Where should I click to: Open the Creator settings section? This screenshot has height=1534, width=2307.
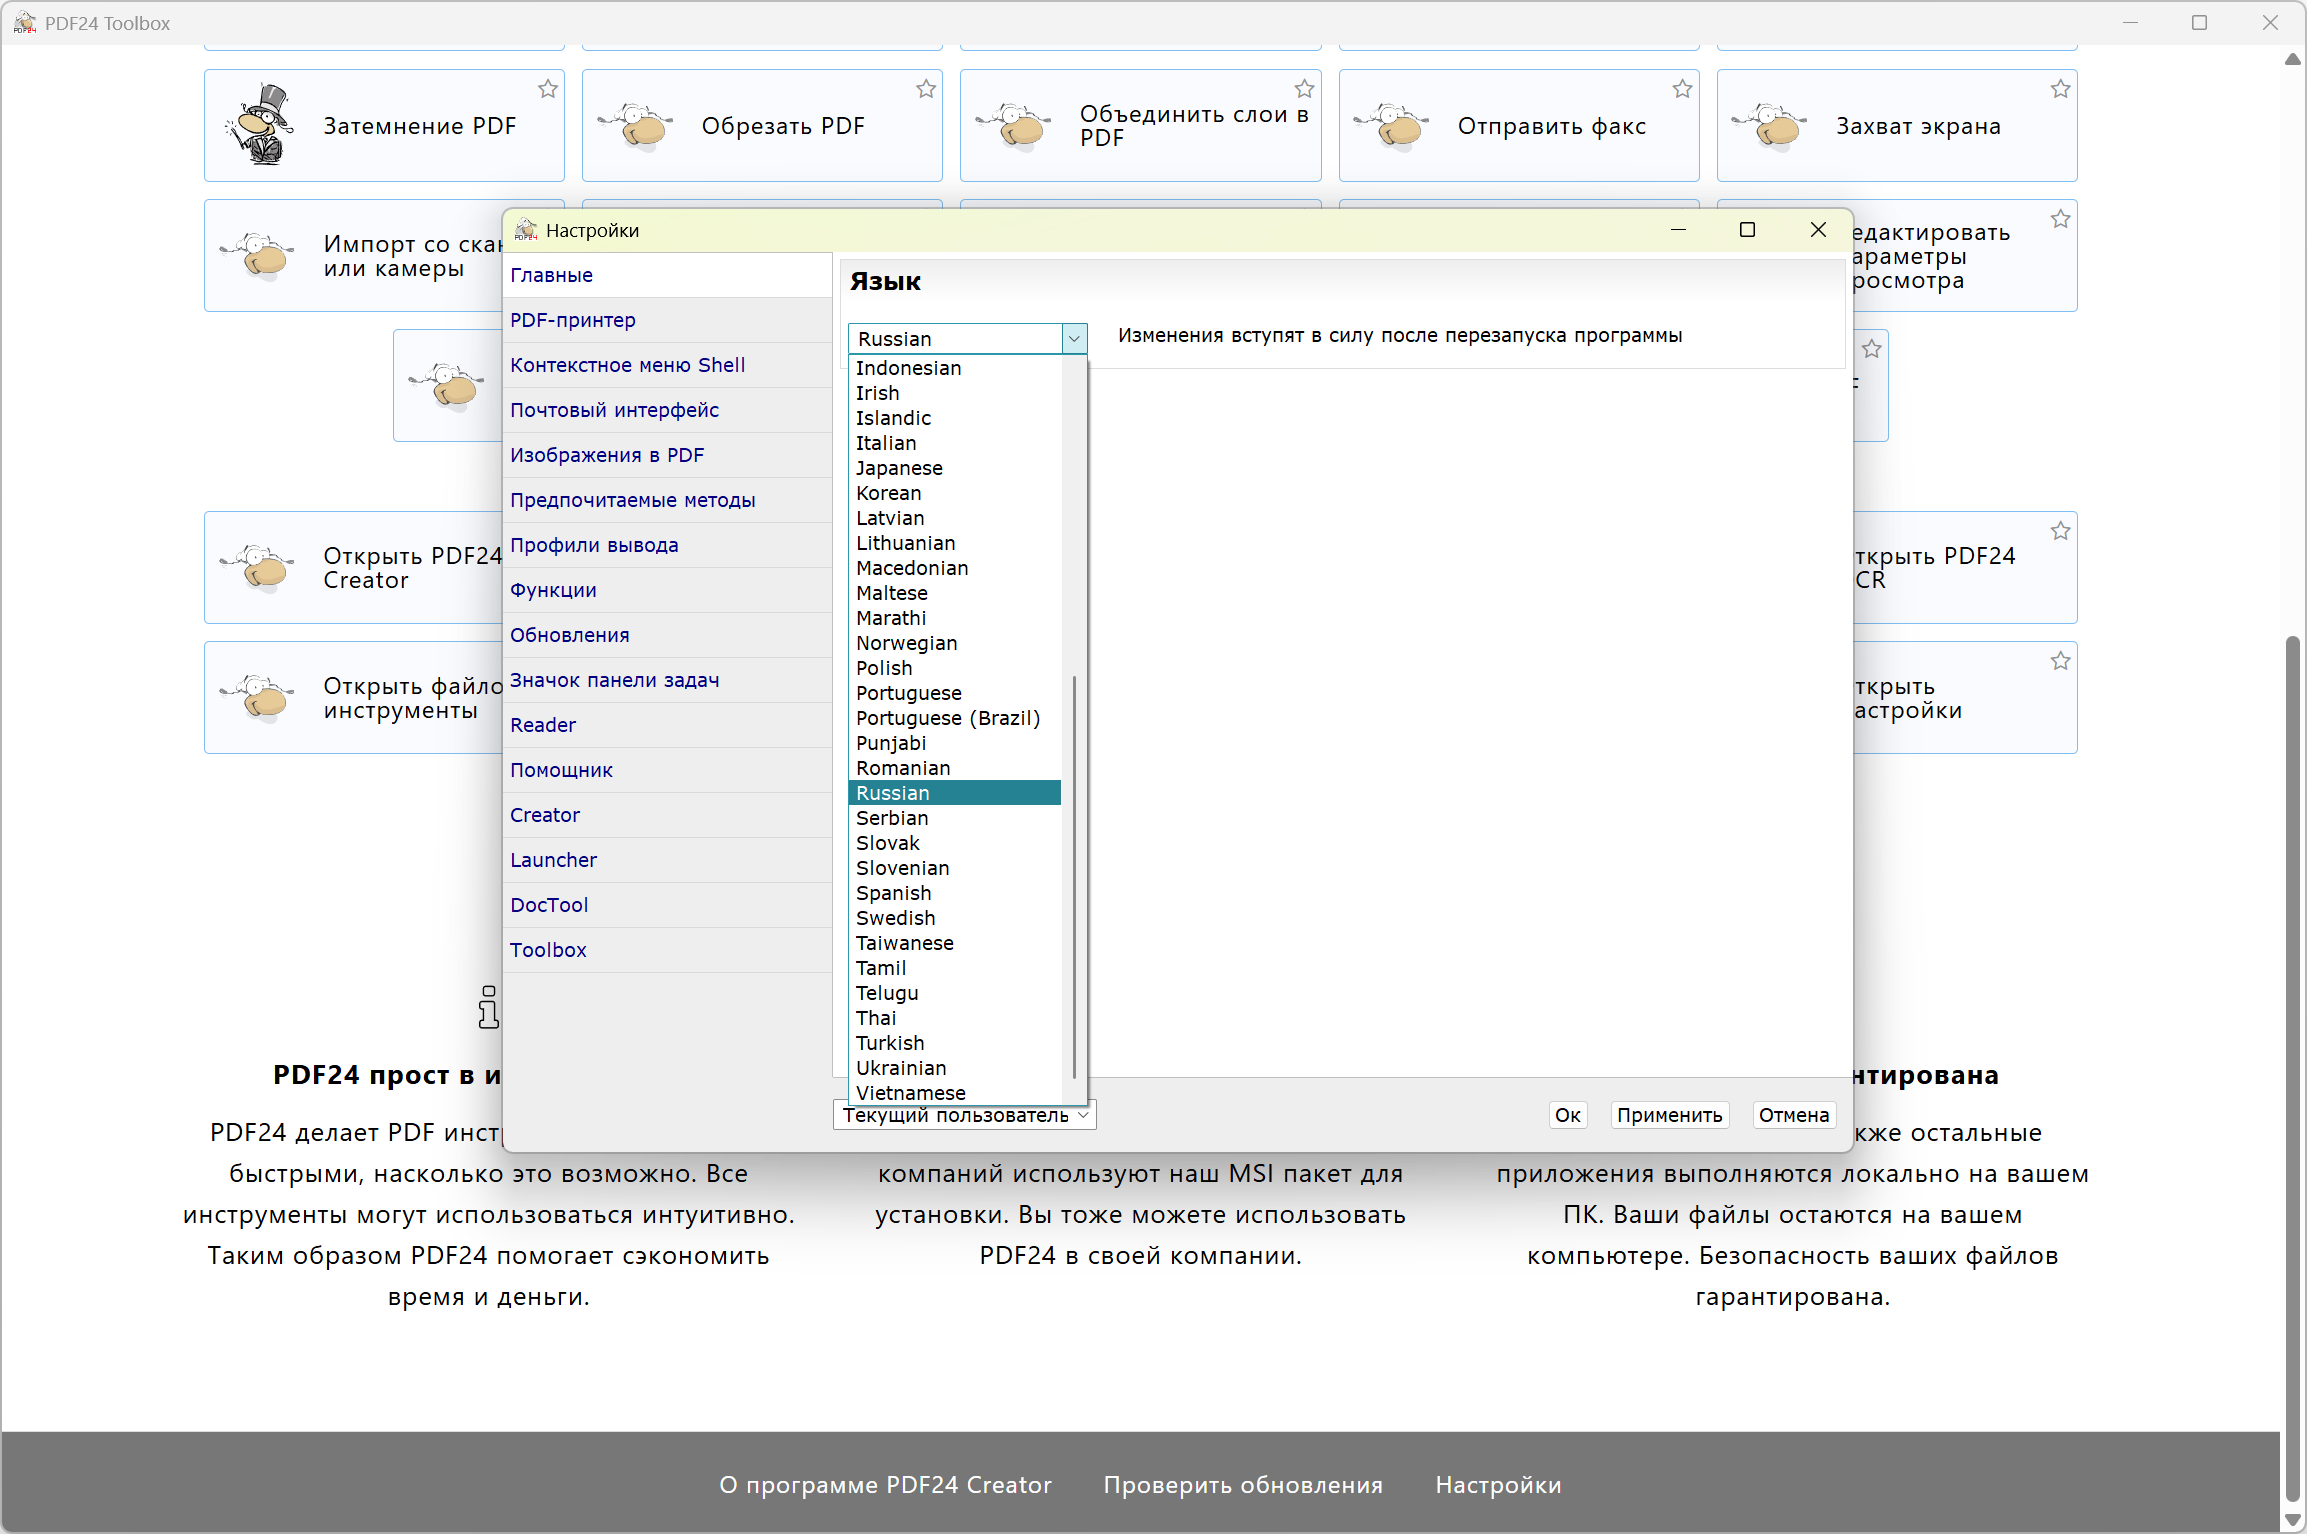(668, 815)
